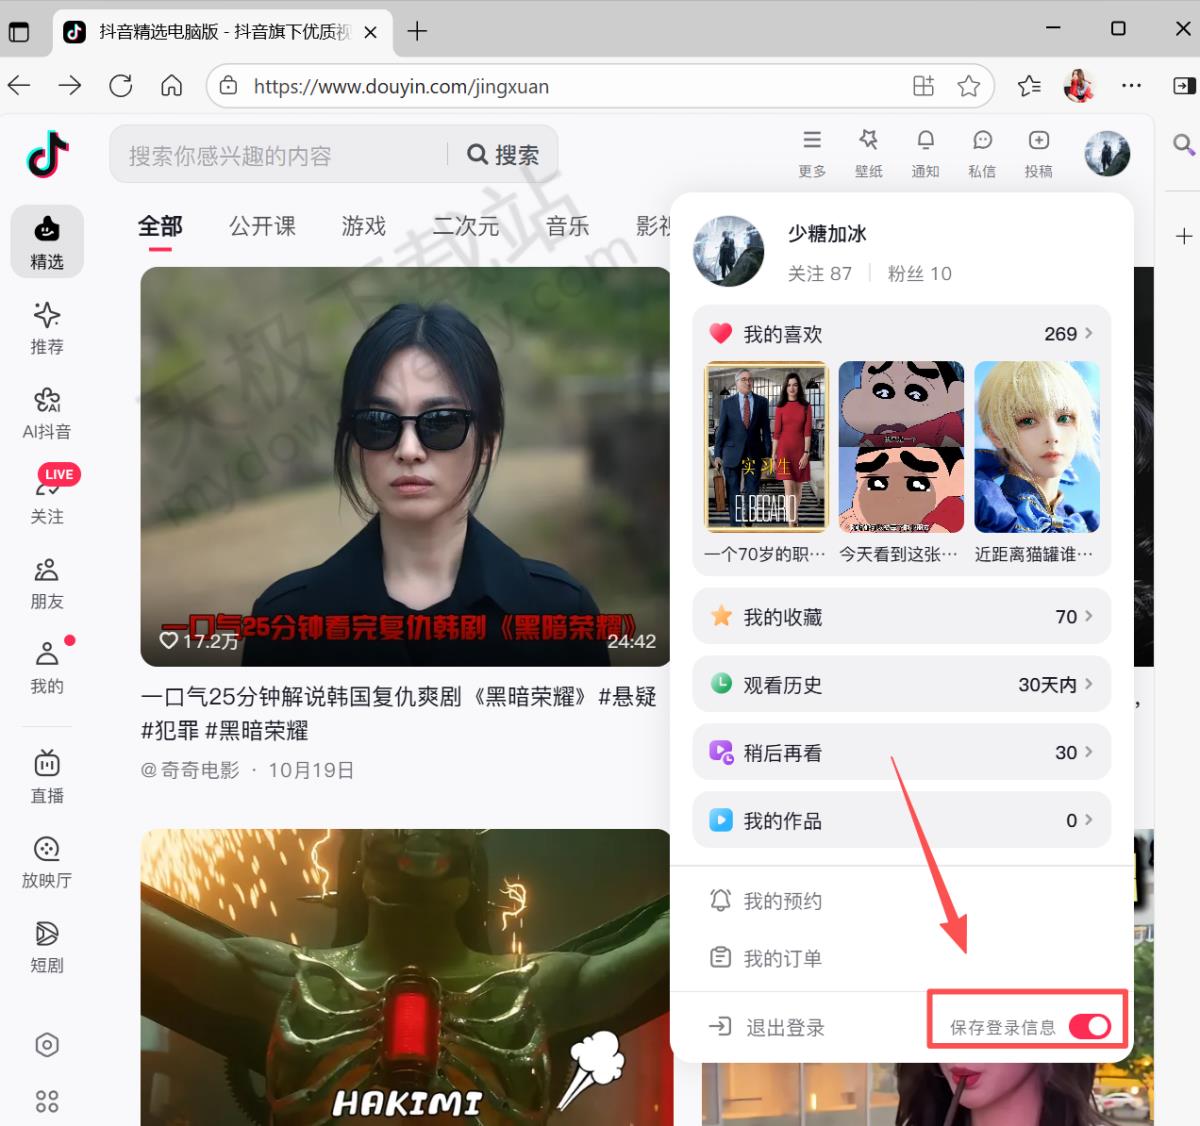
Task: Switch to the 音乐 tab
Action: click(567, 227)
